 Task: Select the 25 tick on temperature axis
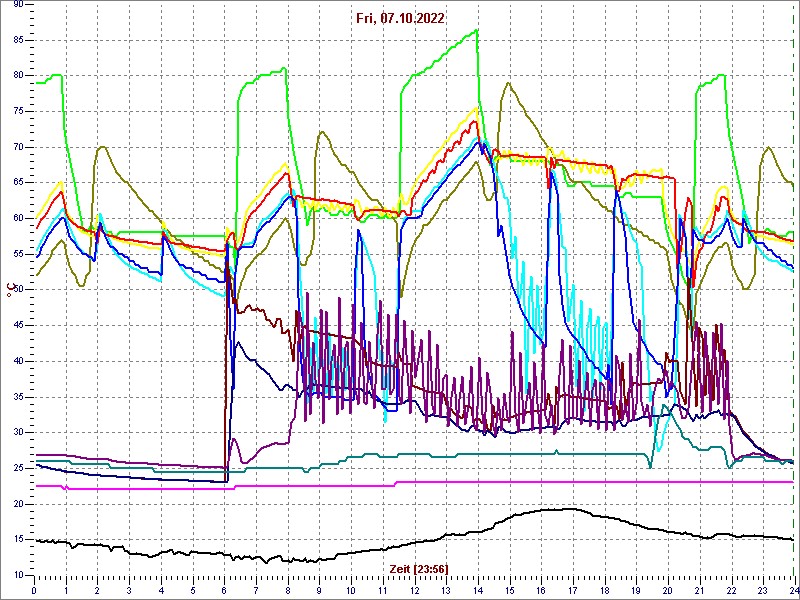click(18, 468)
